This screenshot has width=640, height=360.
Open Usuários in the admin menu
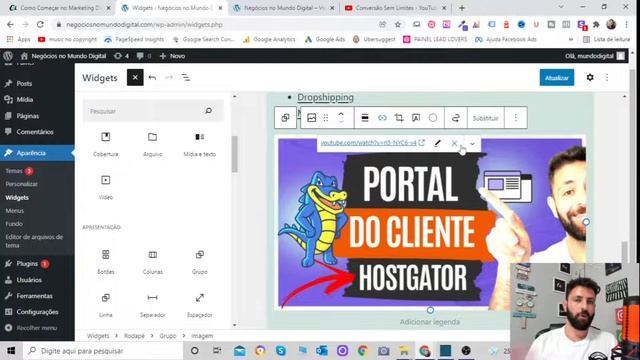(29, 280)
